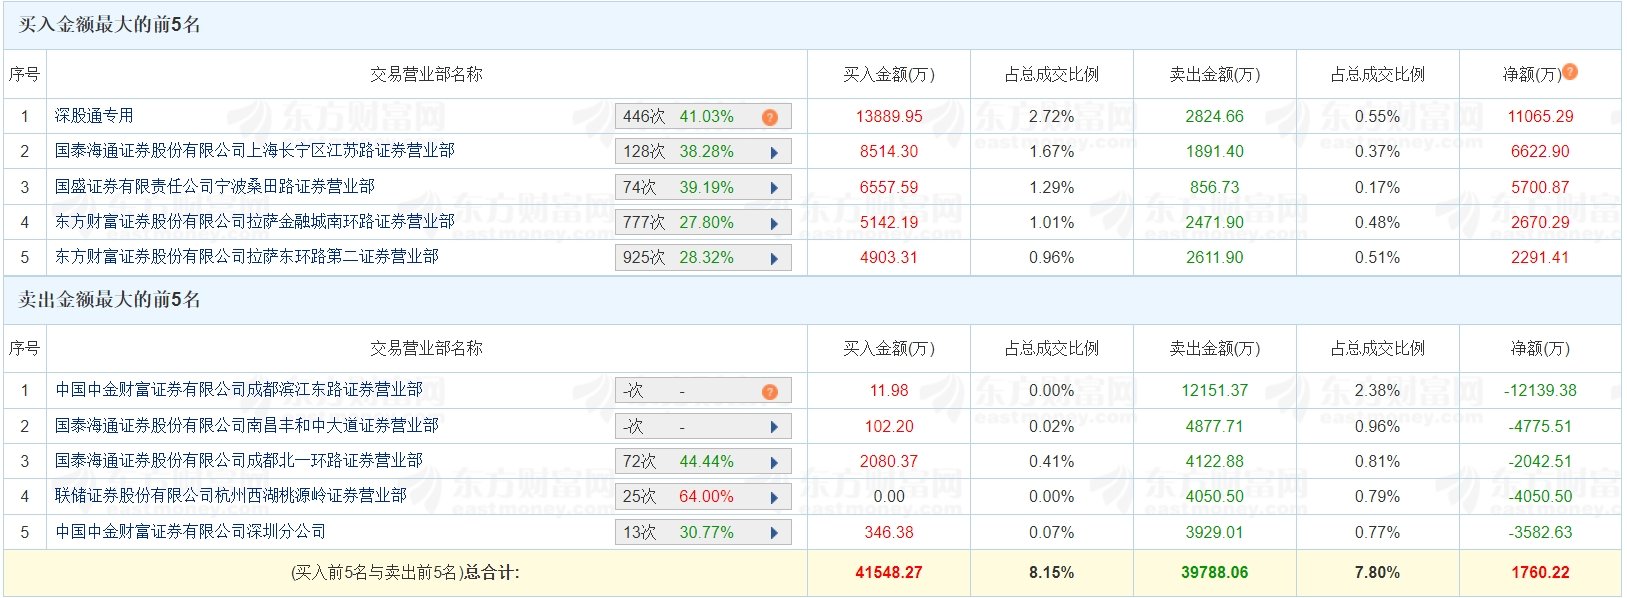Click 买入金额(万) column header in buy table
Image resolution: width=1627 pixels, height=598 pixels.
point(889,75)
